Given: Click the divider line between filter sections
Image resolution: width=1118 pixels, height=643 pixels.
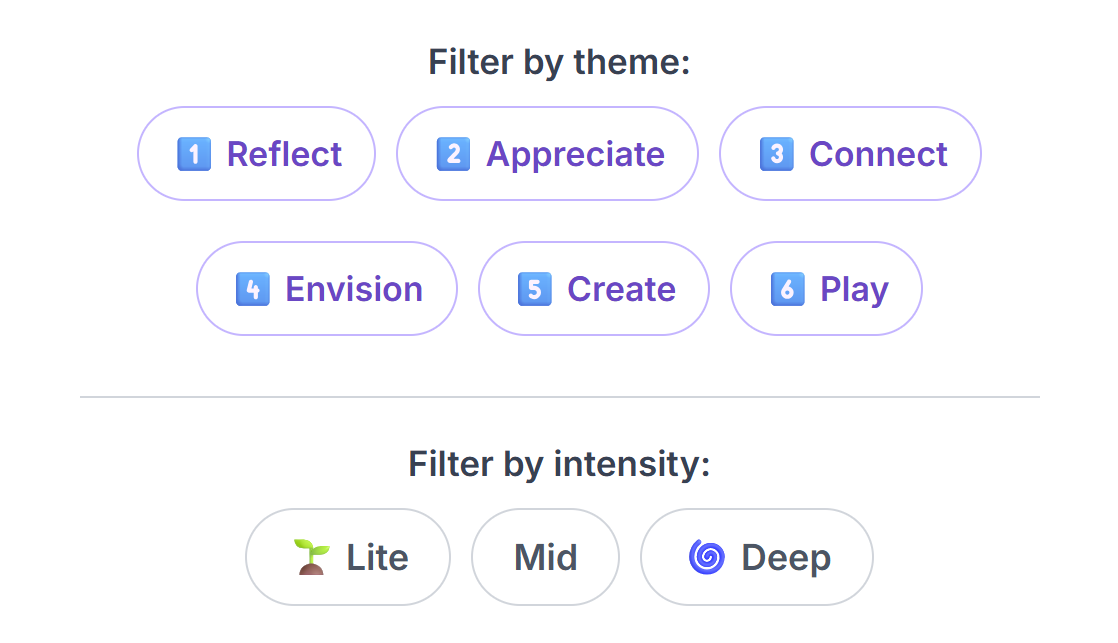Looking at the screenshot, I should tap(559, 397).
